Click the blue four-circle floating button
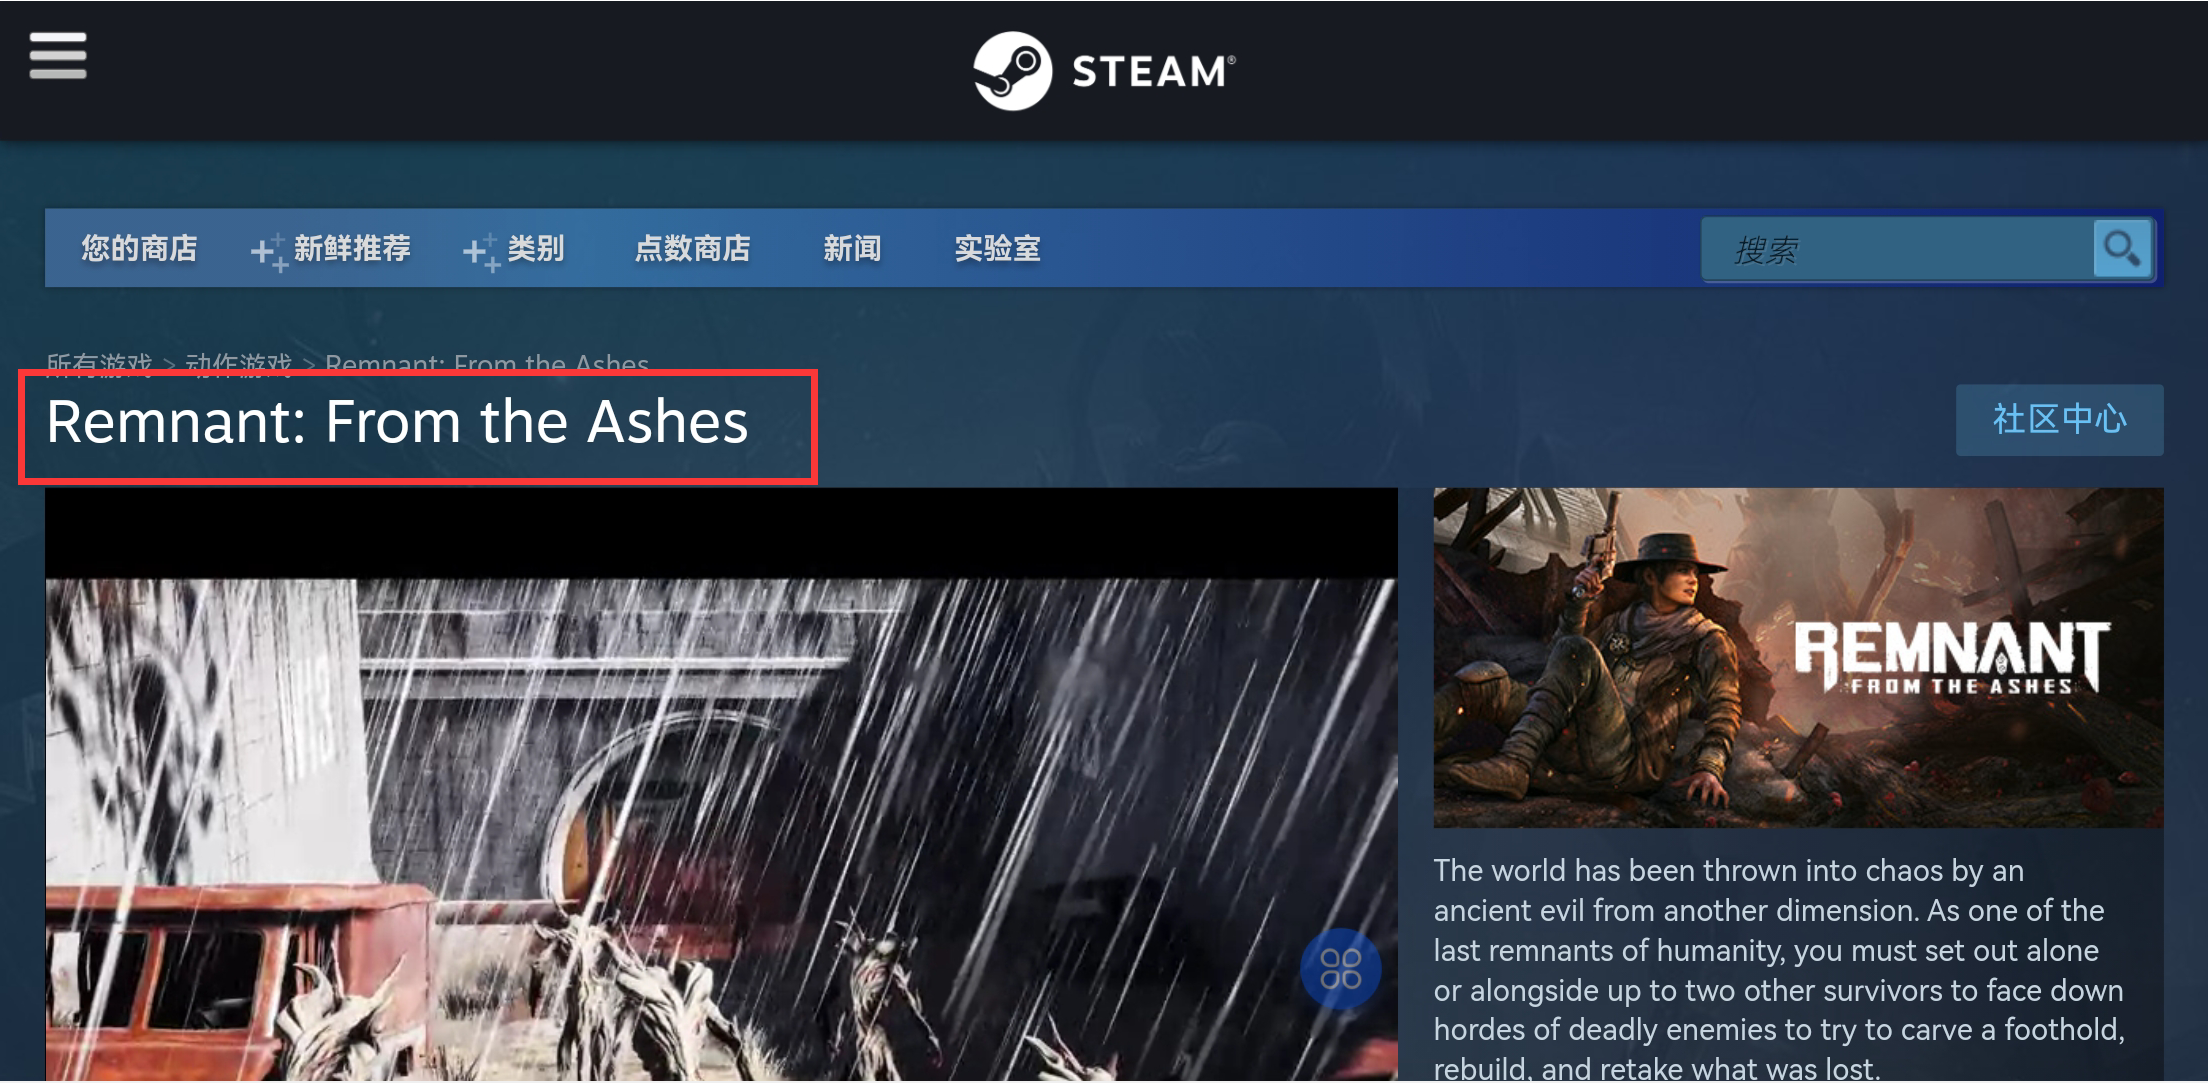The height and width of the screenshot is (1083, 2209). [x=1340, y=969]
